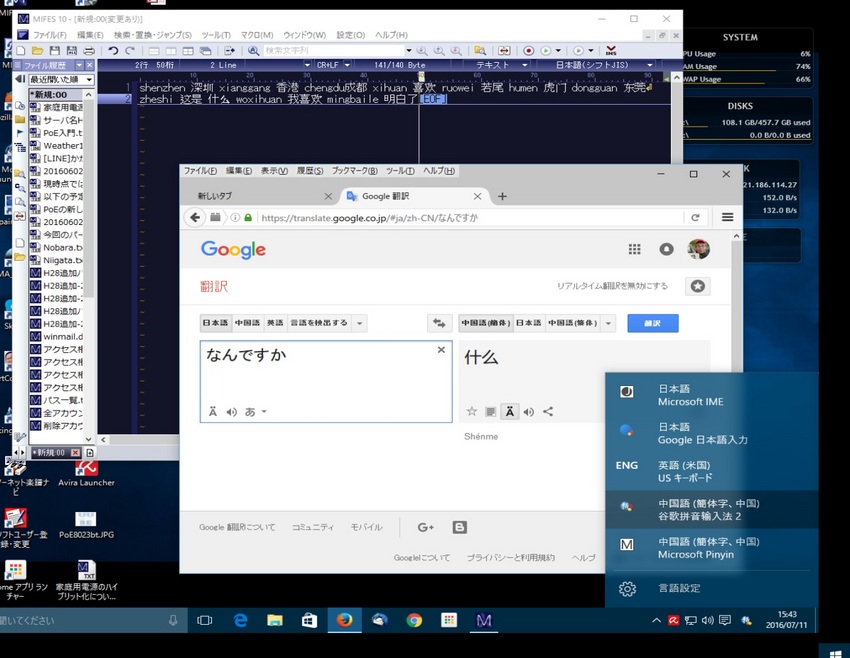The height and width of the screenshot is (658, 850).
Task: Switch input to 英語 US キーボード
Action: pos(712,472)
